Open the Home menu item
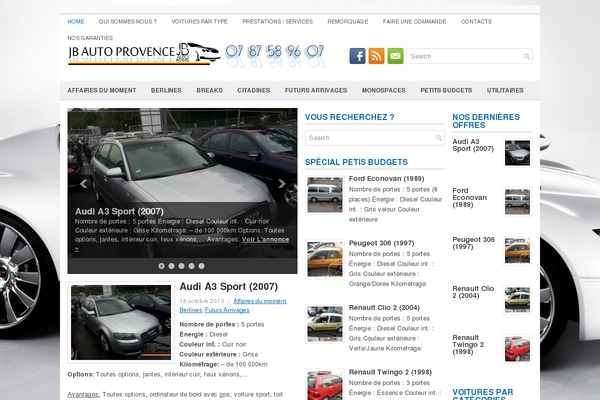Image resolution: width=600 pixels, height=400 pixels. [x=76, y=22]
